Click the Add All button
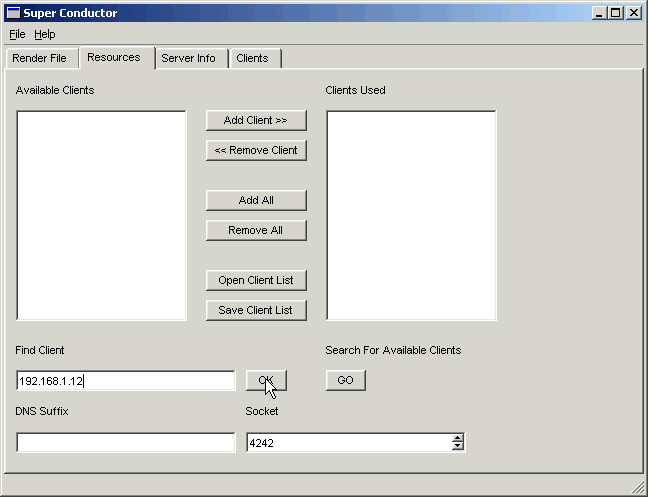Viewport: 648px width, 497px height. [256, 200]
